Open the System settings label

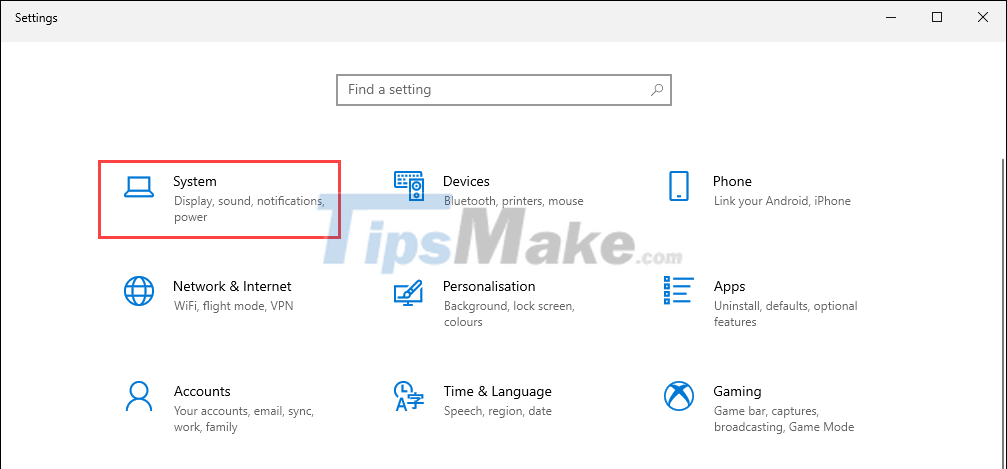[195, 181]
